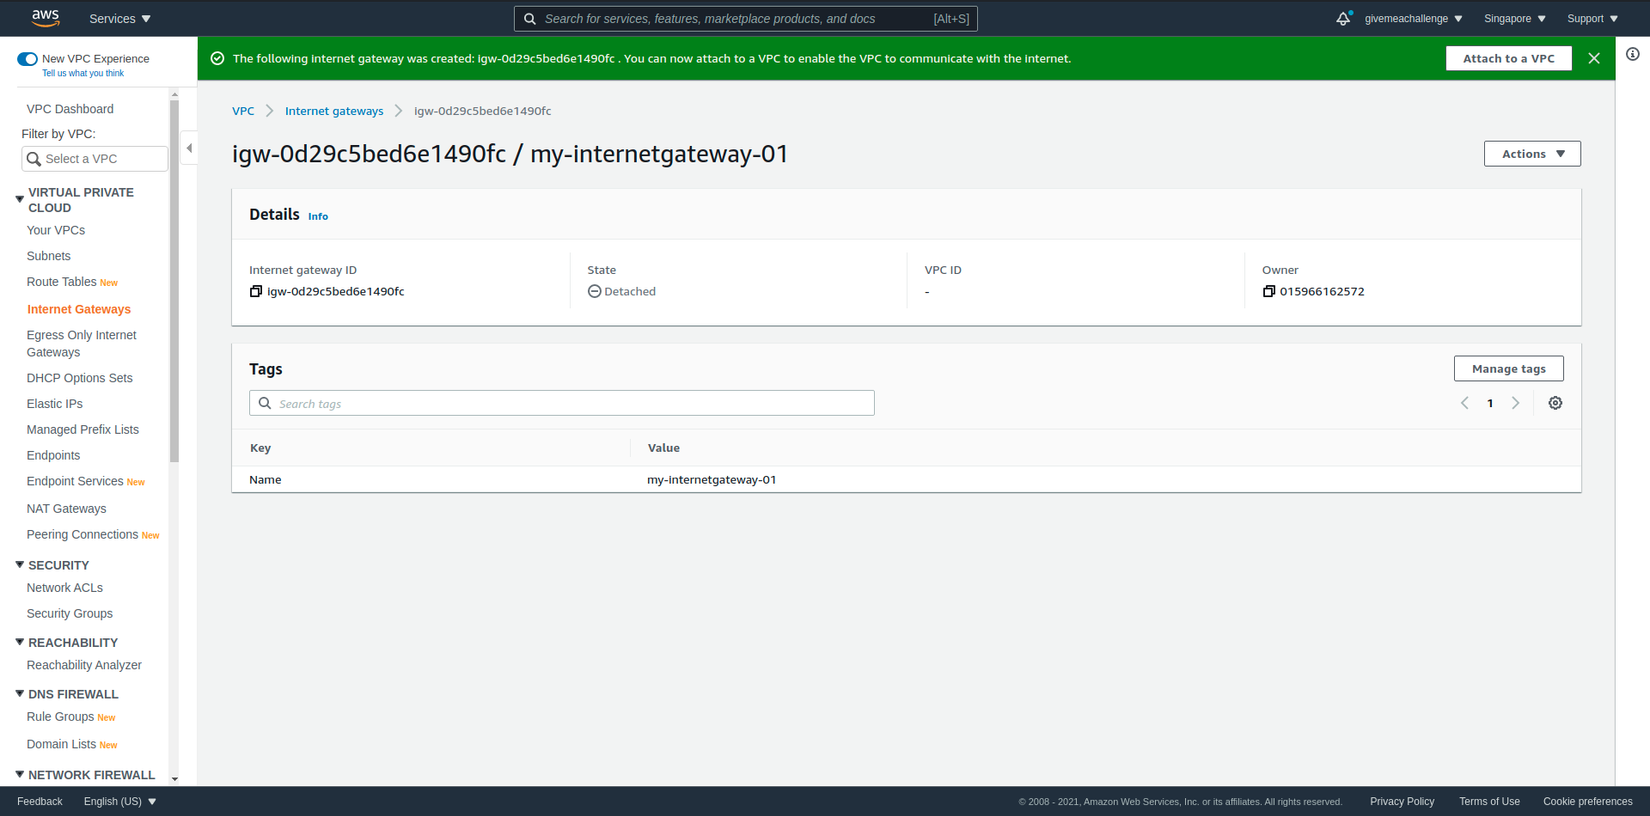Screen dimensions: 1650x816
Task: Click the Key column header
Action: pyautogui.click(x=260, y=448)
